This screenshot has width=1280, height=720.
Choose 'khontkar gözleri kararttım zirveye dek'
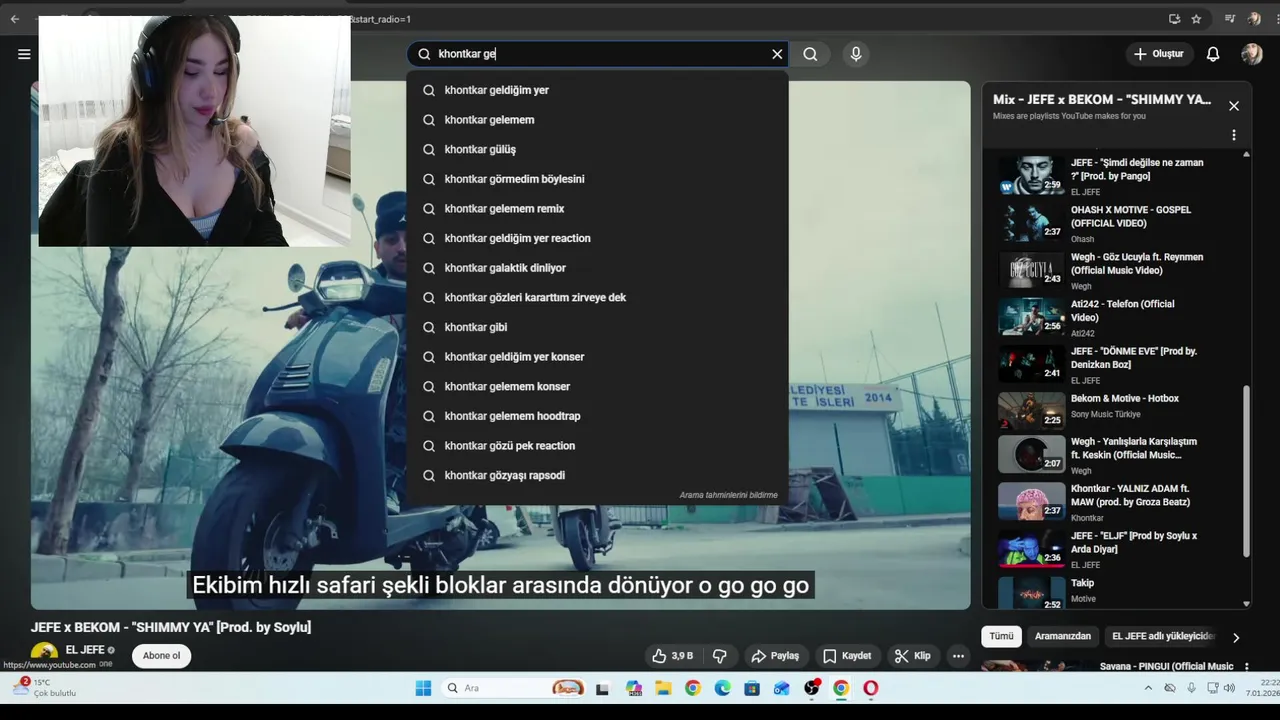(x=597, y=298)
